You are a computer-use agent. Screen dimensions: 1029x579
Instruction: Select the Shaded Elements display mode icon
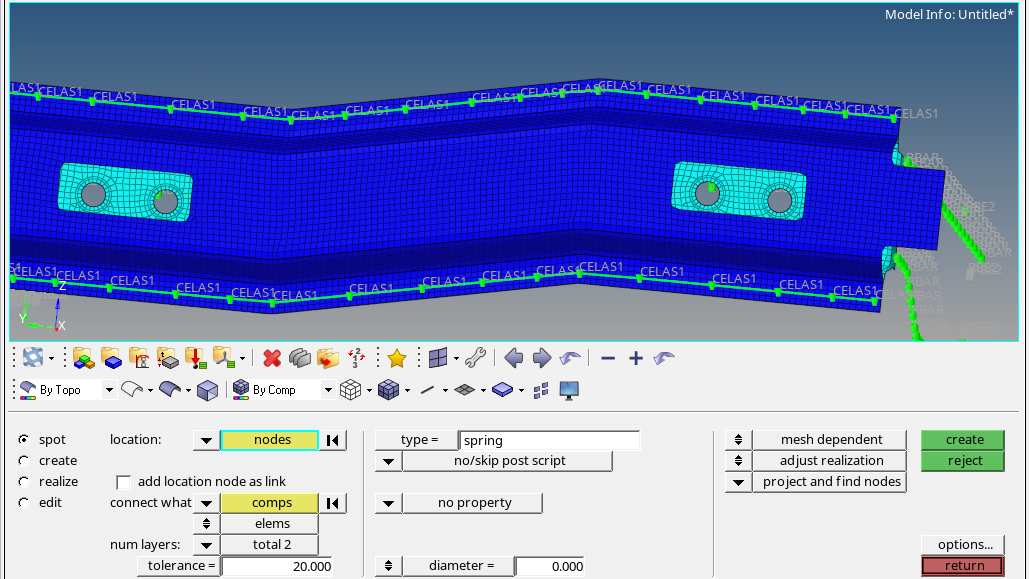(x=388, y=390)
